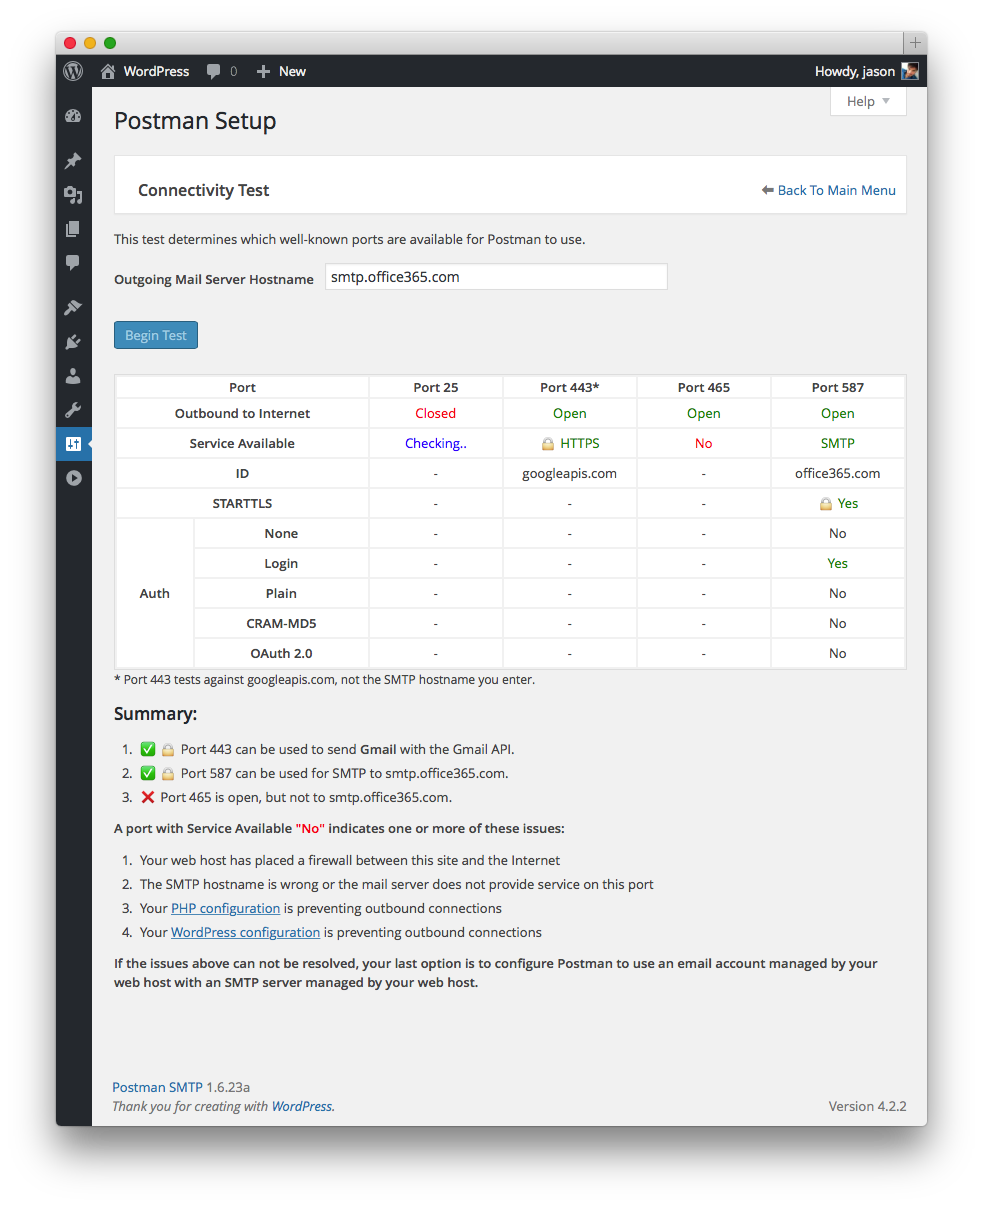Click the red X beside Port 465 summary
Screen dimensions: 983x1206
click(x=147, y=797)
